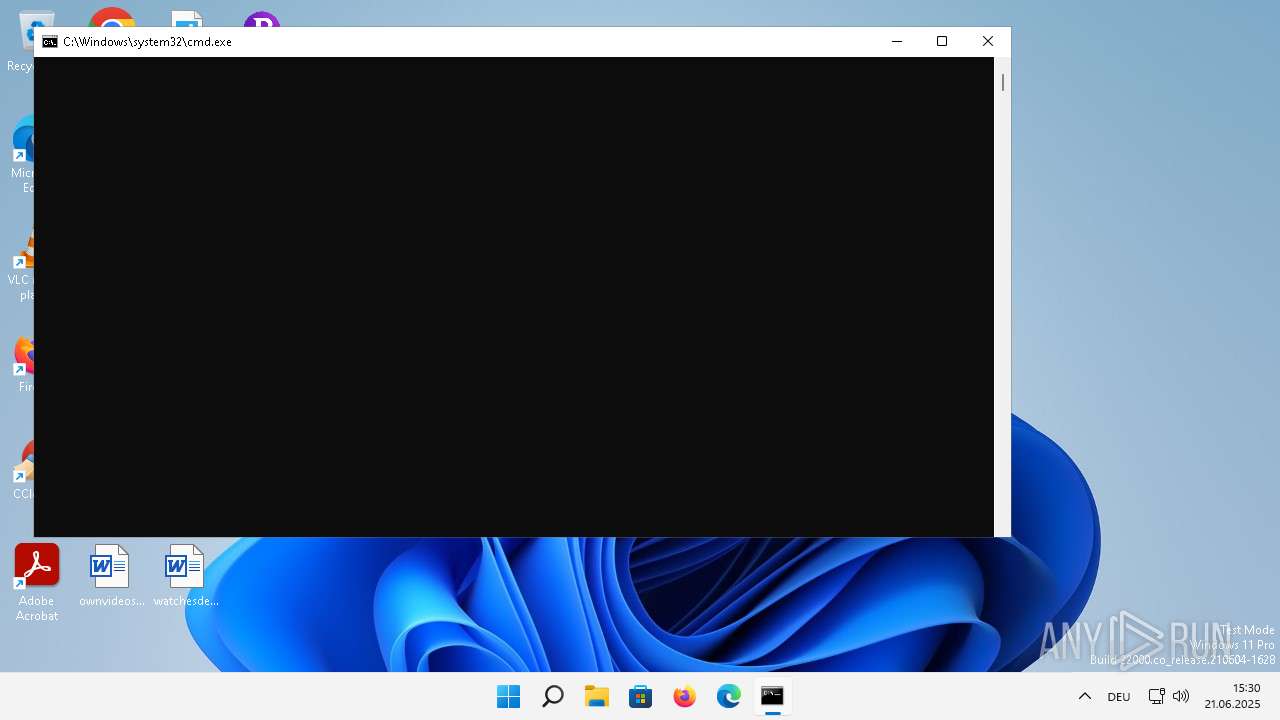Select the Firefox desktop shortcut
Screen dimensions: 1280x720
coord(22,365)
